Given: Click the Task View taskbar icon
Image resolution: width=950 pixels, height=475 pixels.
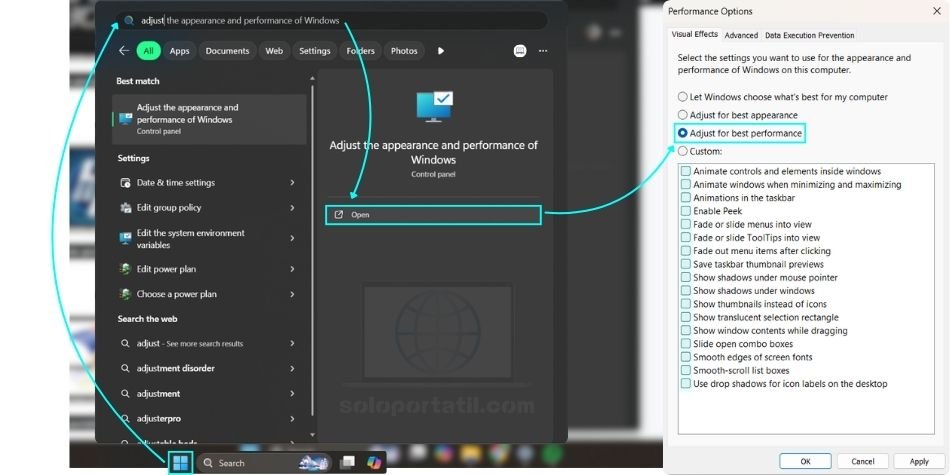Looking at the screenshot, I should [347, 462].
